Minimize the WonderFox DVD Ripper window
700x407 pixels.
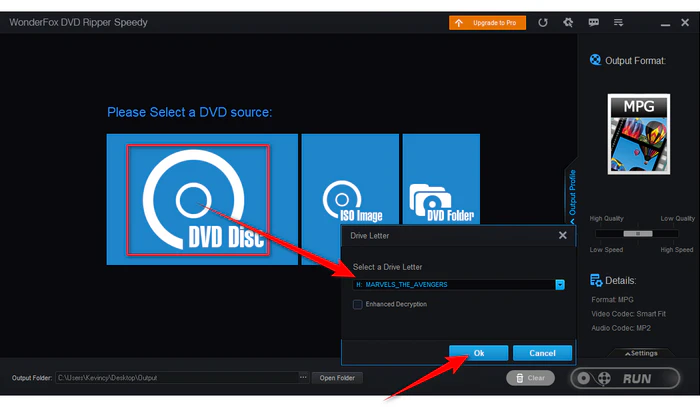tap(665, 25)
